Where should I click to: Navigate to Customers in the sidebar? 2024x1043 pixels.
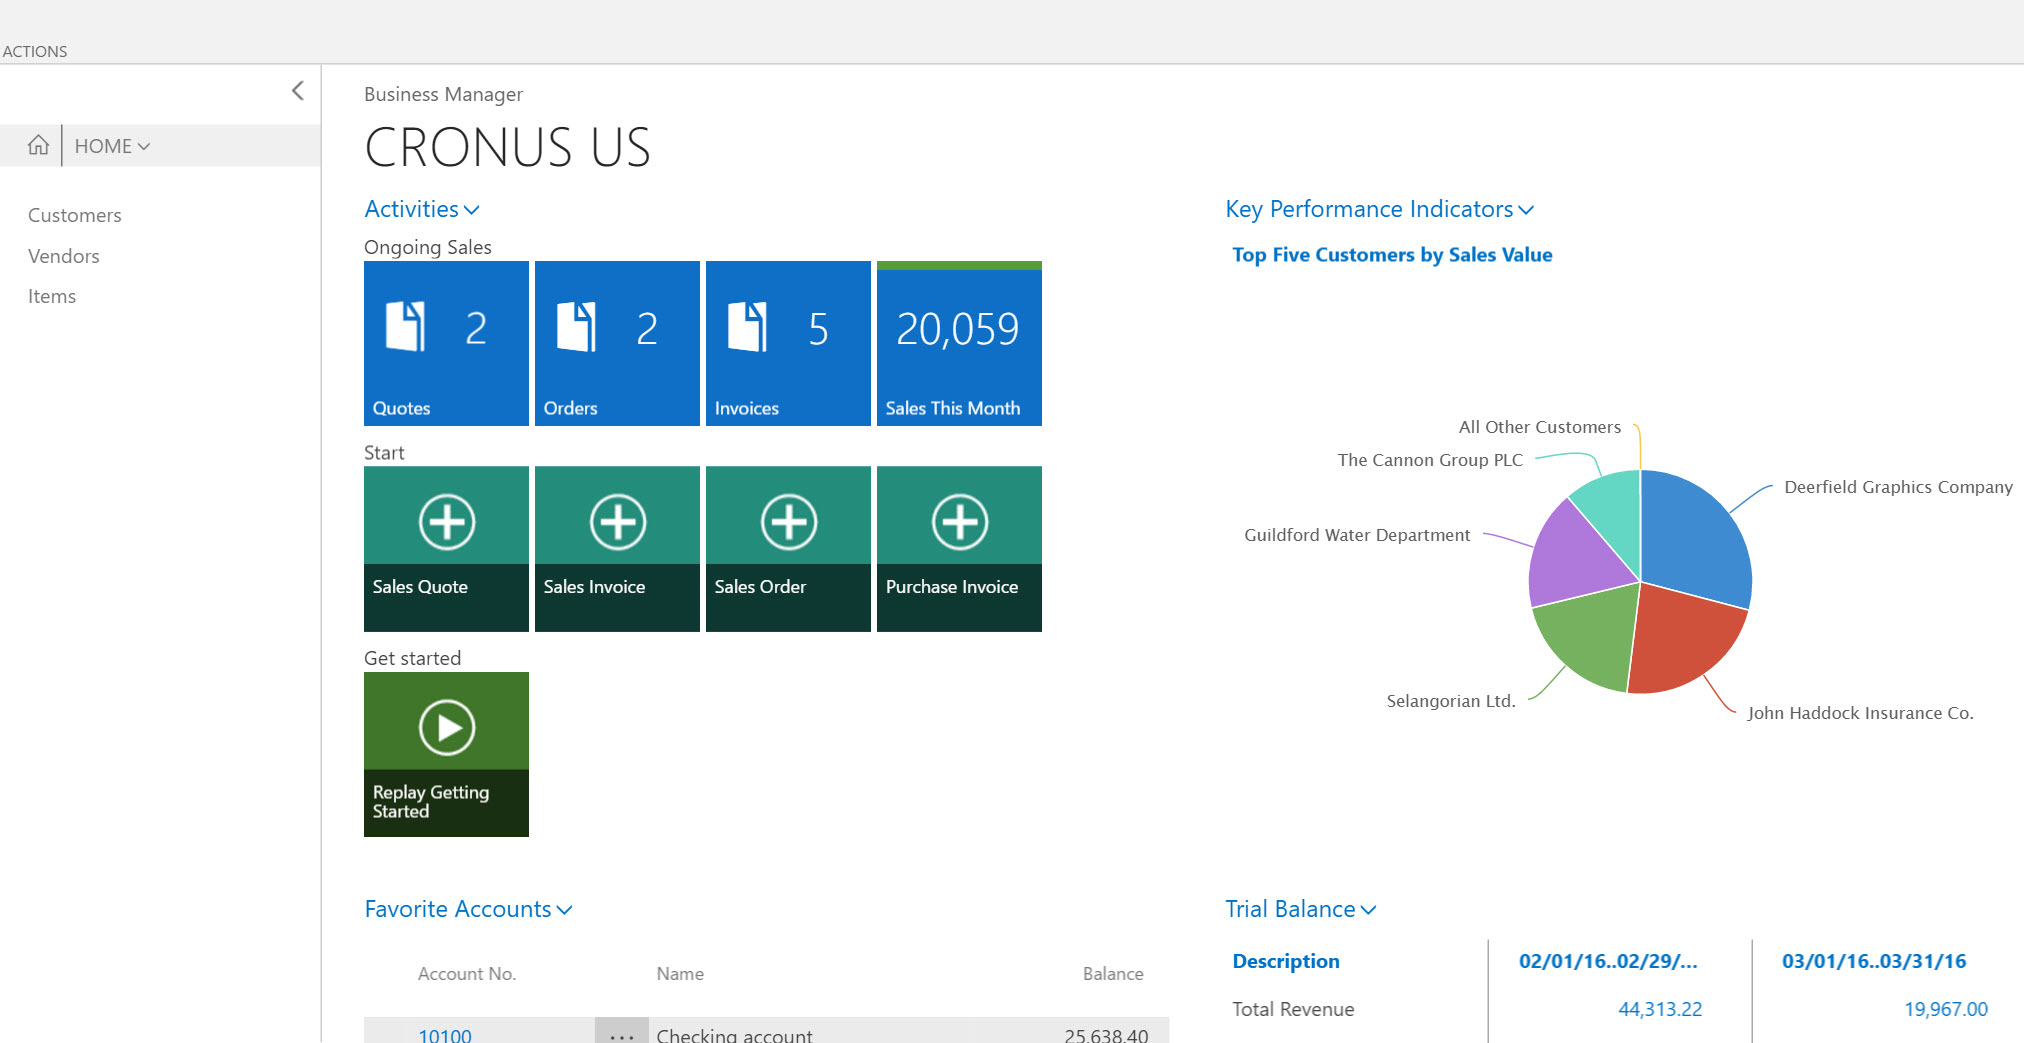(x=74, y=214)
